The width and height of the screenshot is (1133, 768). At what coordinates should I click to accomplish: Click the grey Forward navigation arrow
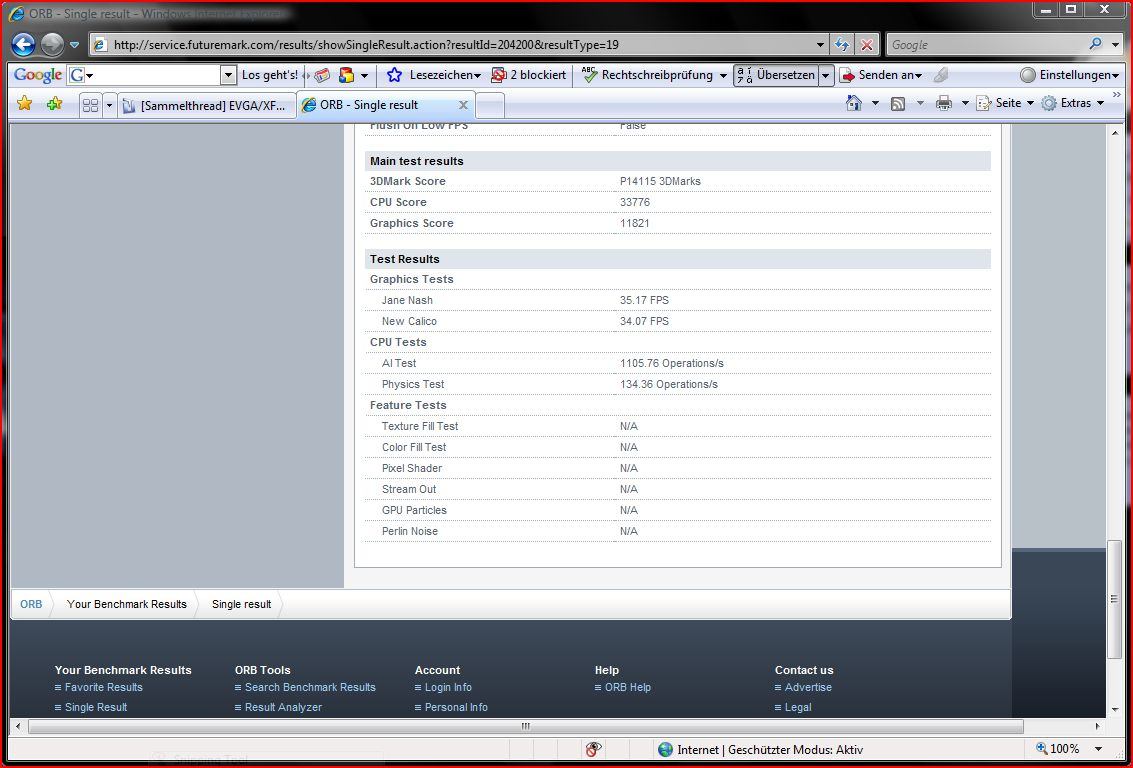pos(53,45)
